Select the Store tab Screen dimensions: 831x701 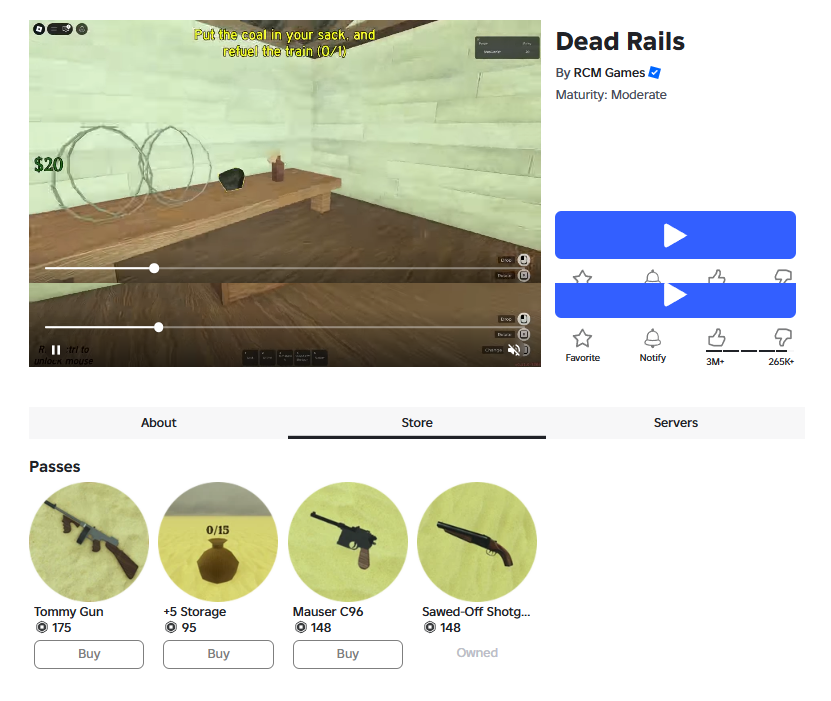coord(417,423)
